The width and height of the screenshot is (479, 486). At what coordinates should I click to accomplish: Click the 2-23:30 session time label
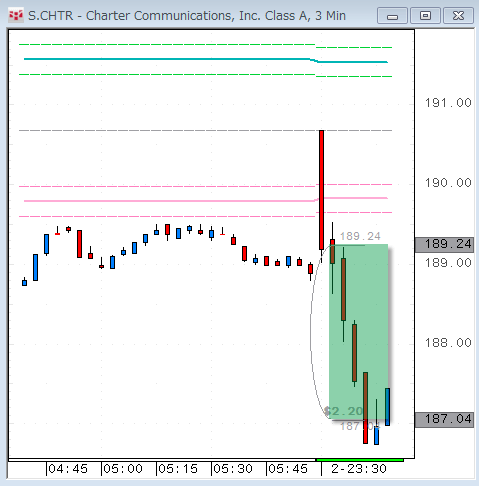[x=359, y=469]
